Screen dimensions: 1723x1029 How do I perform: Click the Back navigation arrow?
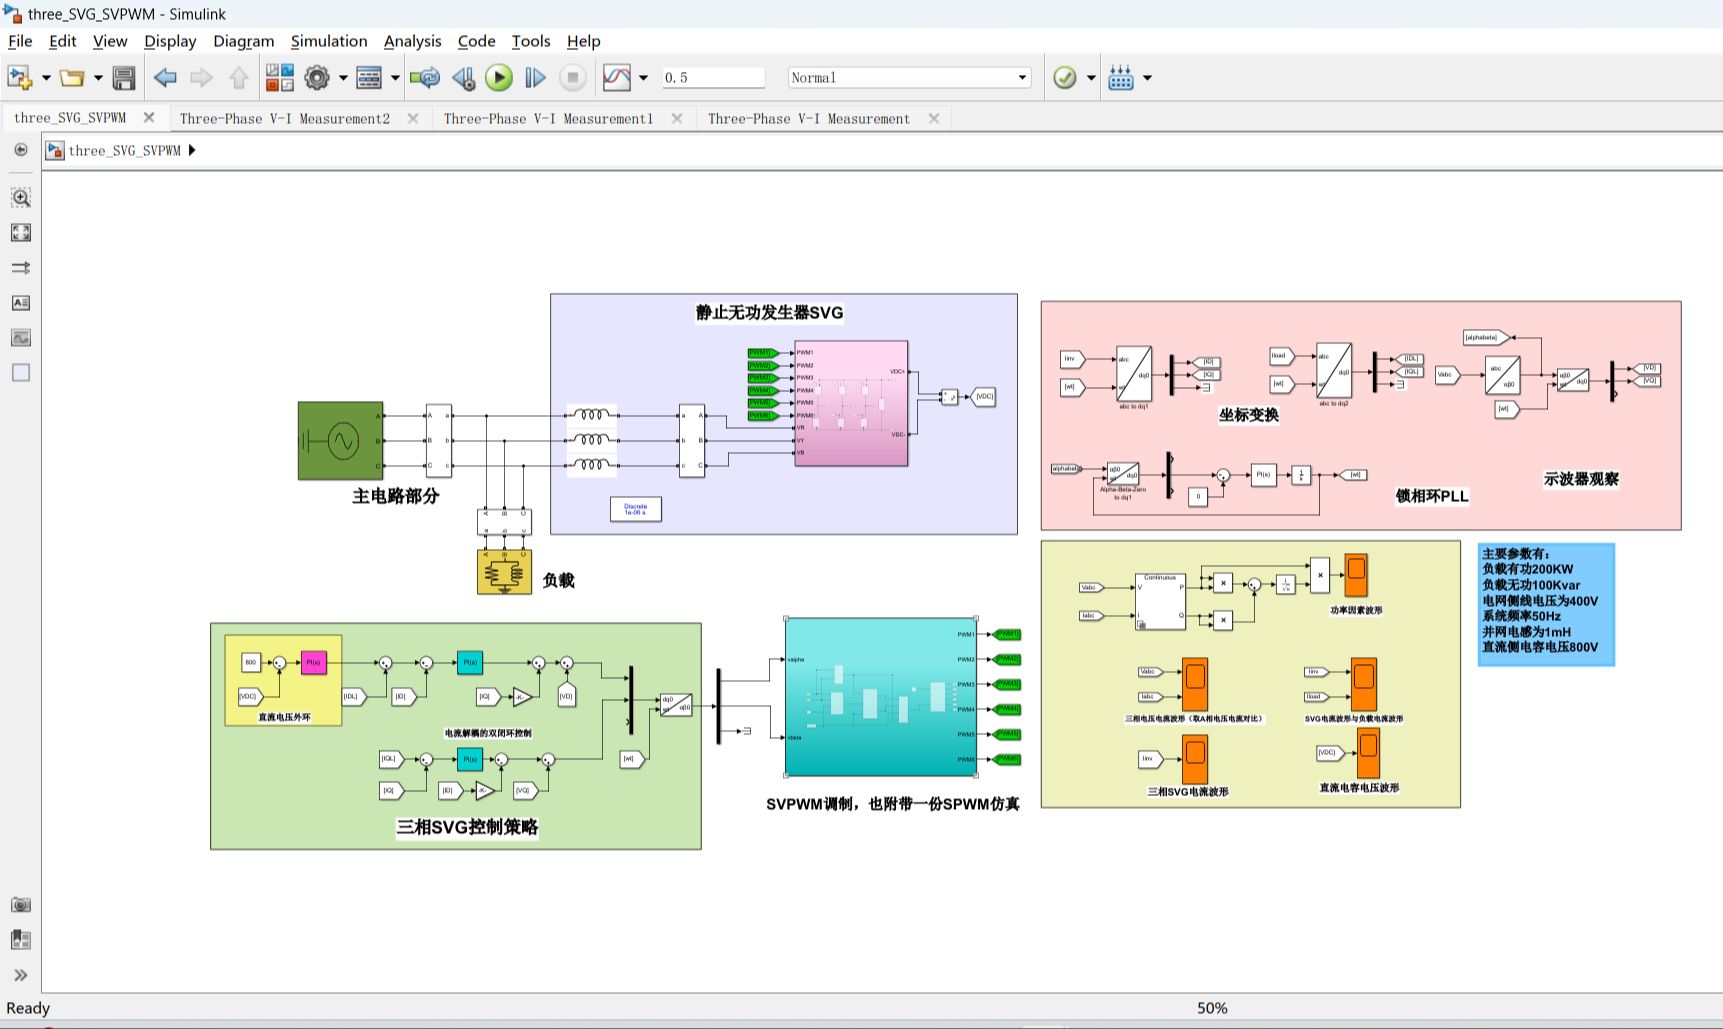point(165,77)
